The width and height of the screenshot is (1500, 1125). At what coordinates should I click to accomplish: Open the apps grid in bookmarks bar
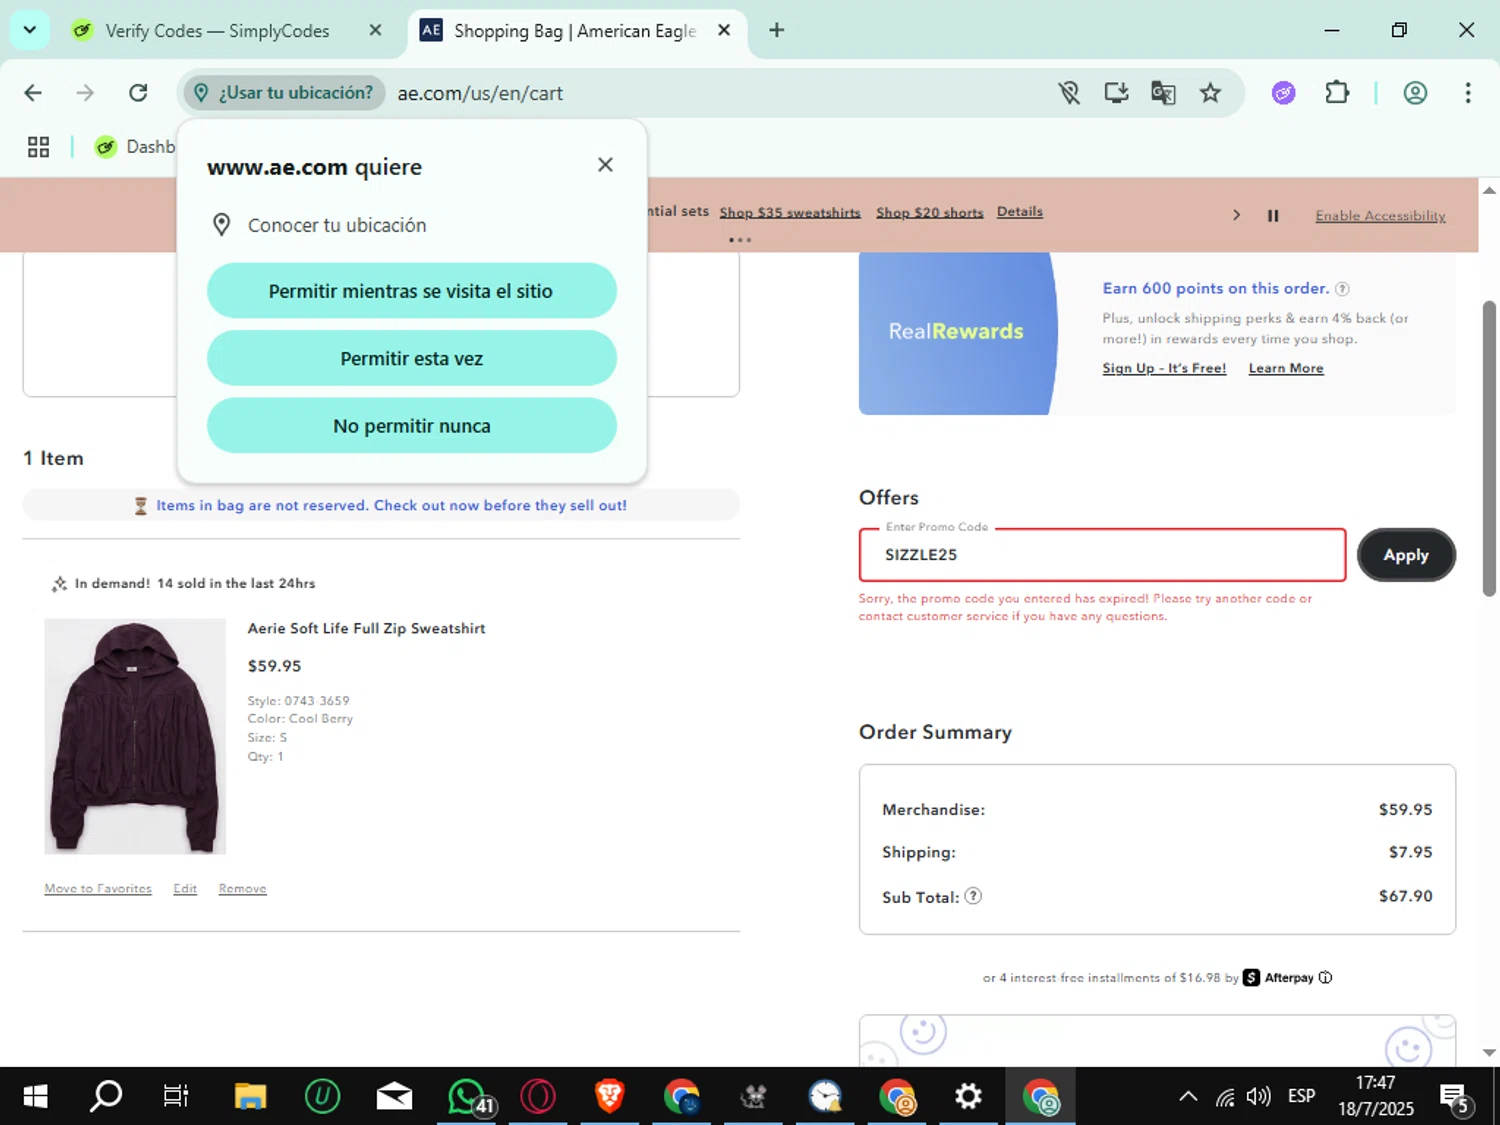point(38,147)
